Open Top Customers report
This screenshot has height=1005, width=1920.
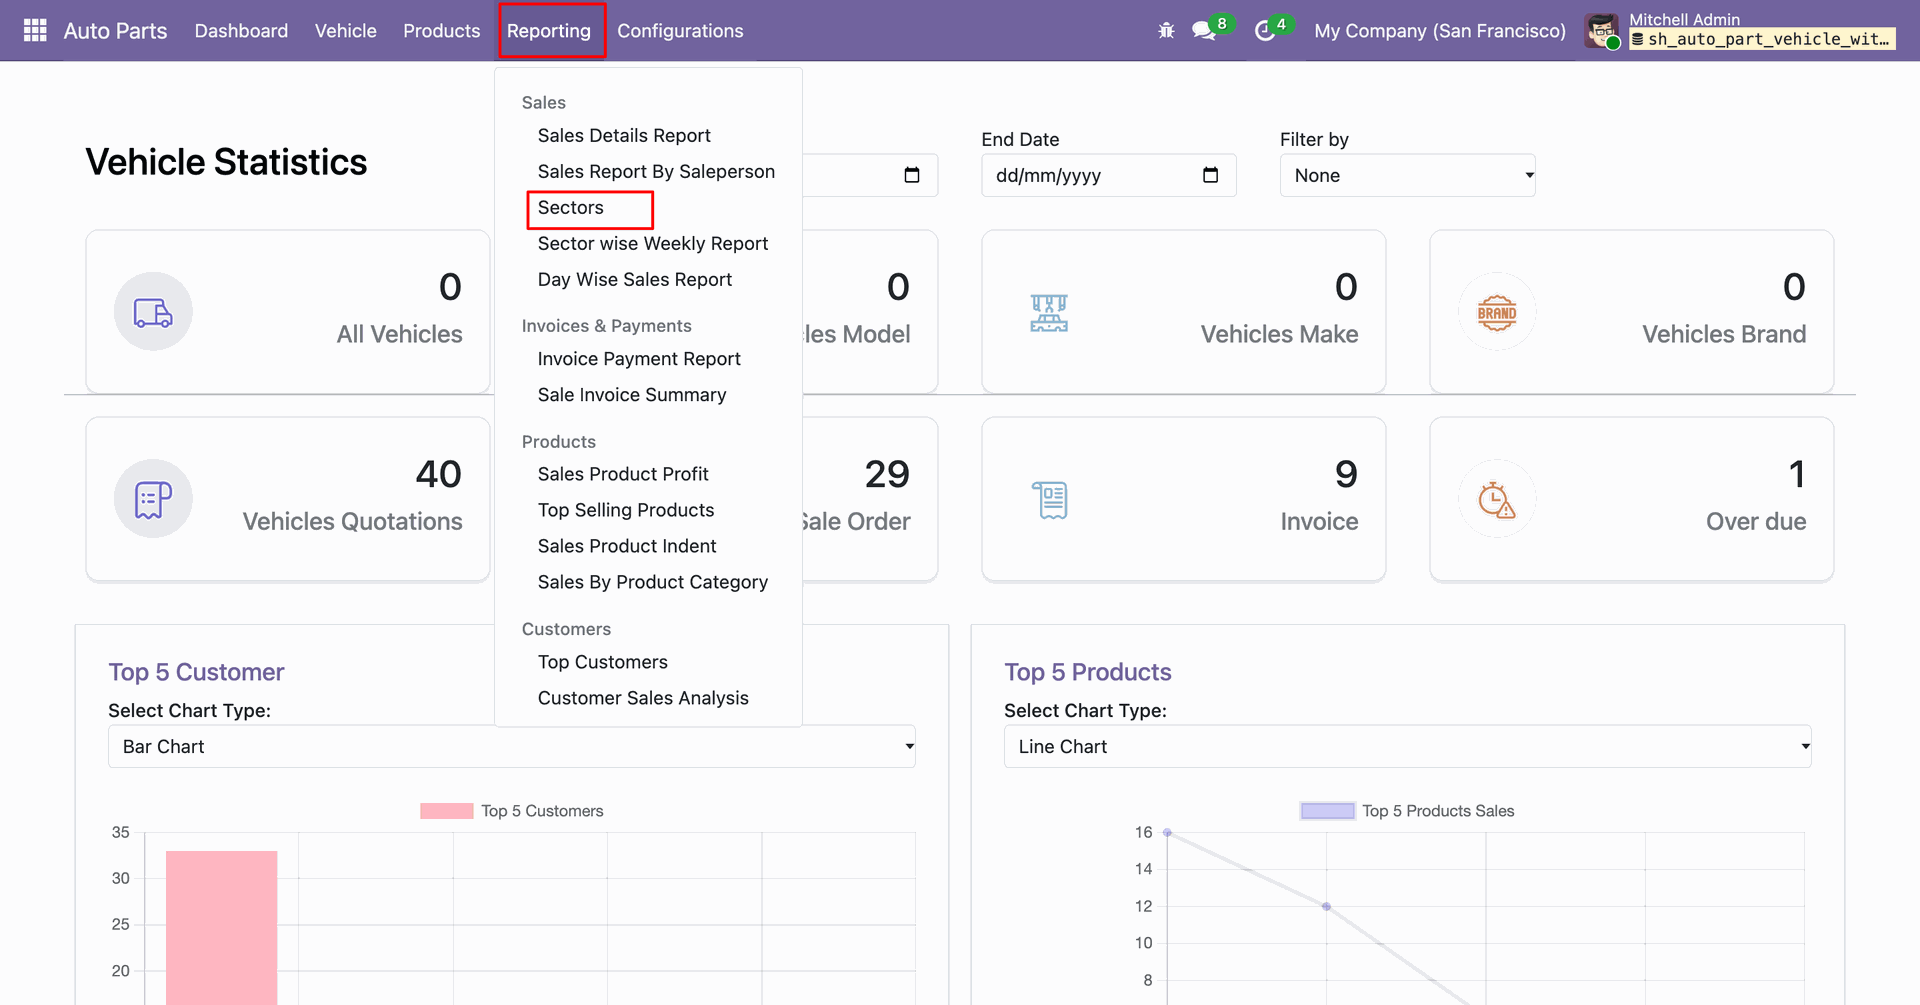pos(603,661)
